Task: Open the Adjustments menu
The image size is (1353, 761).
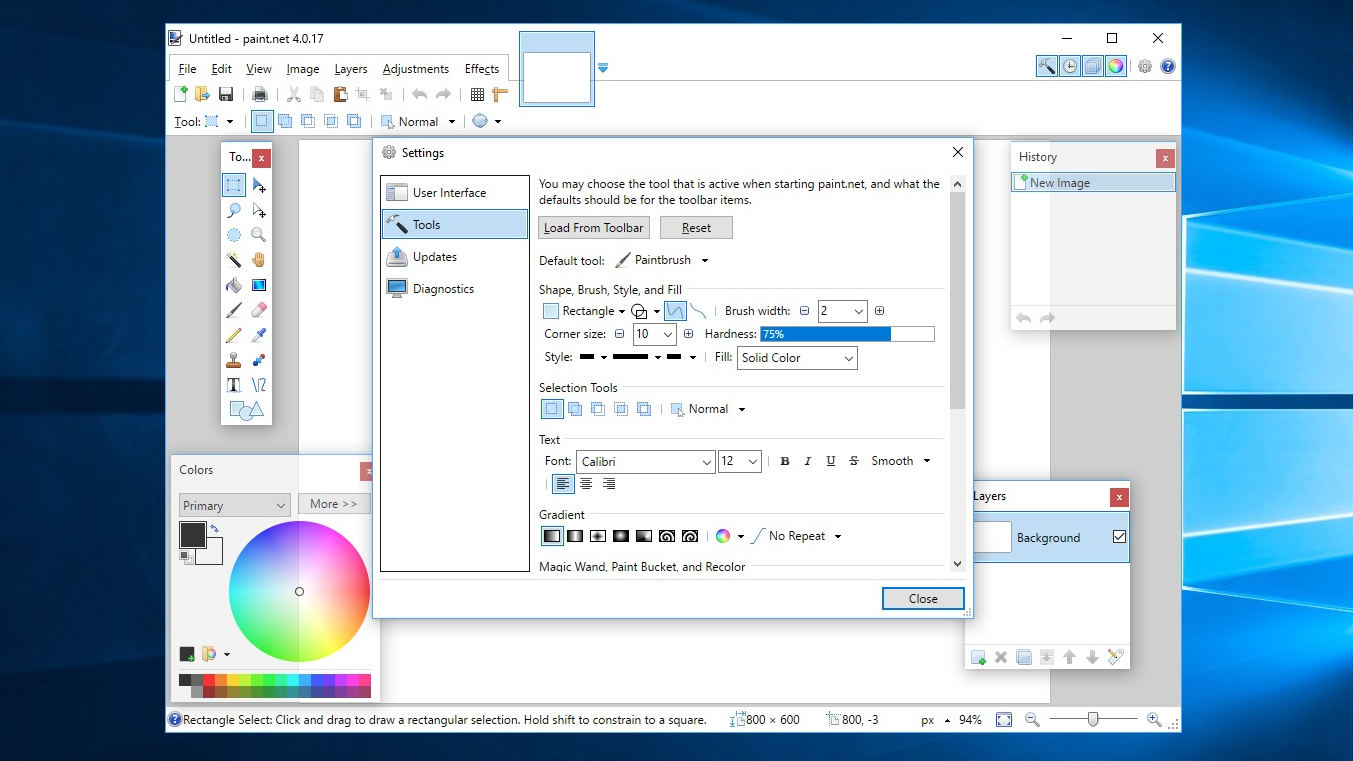Action: [415, 69]
